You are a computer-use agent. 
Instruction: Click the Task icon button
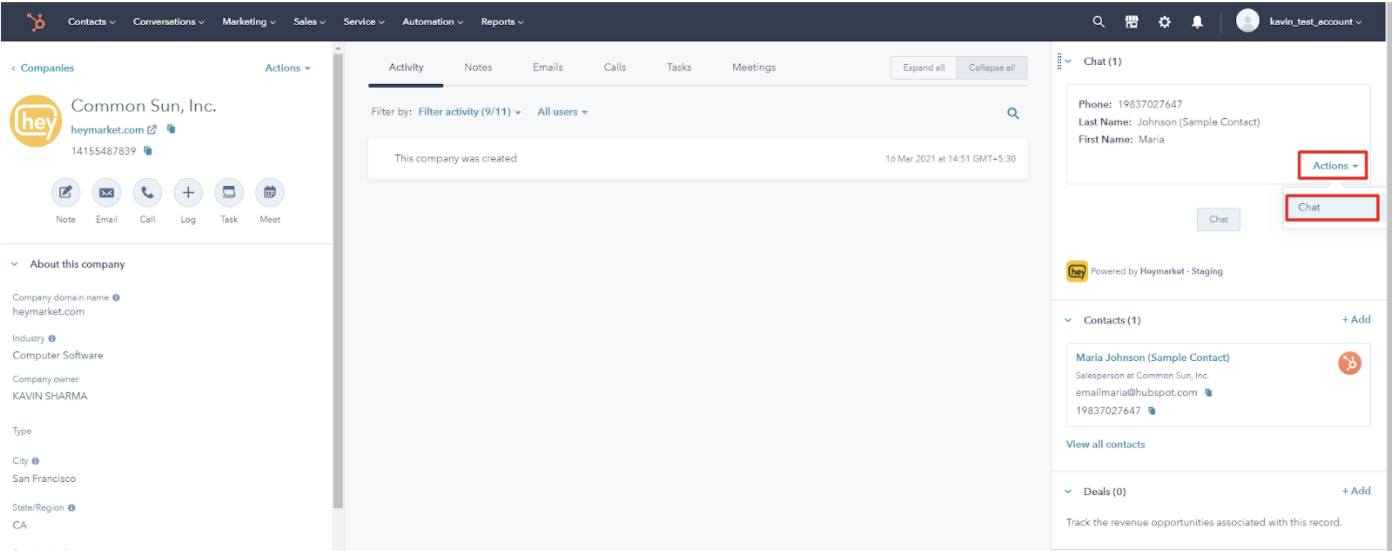point(229,192)
